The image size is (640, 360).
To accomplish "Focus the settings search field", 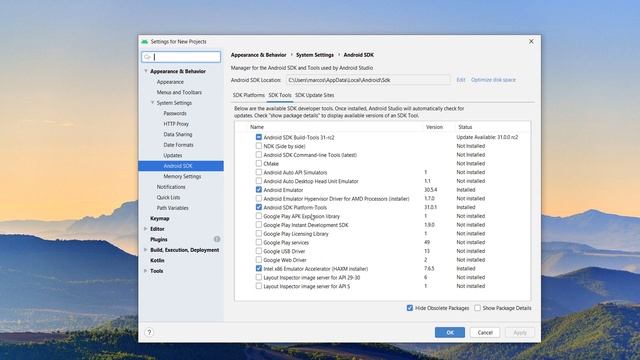I will point(181,57).
